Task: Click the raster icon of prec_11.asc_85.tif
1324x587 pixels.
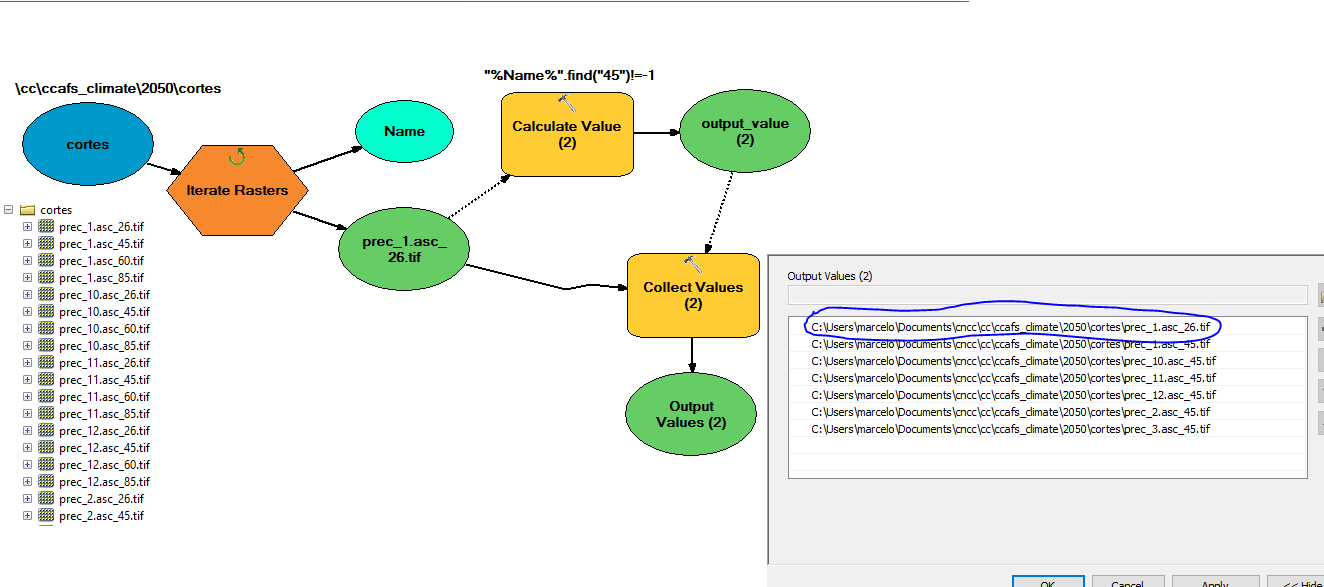Action: [x=46, y=414]
